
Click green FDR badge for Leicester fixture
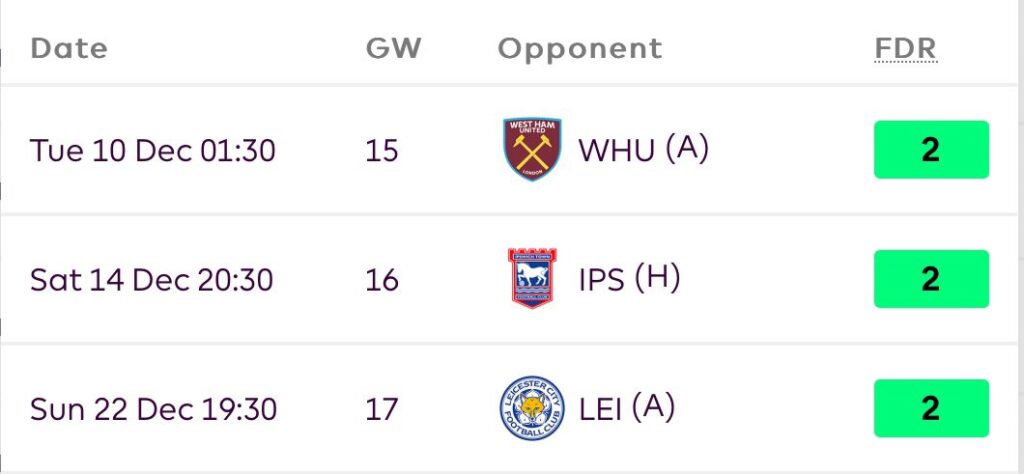tap(930, 408)
